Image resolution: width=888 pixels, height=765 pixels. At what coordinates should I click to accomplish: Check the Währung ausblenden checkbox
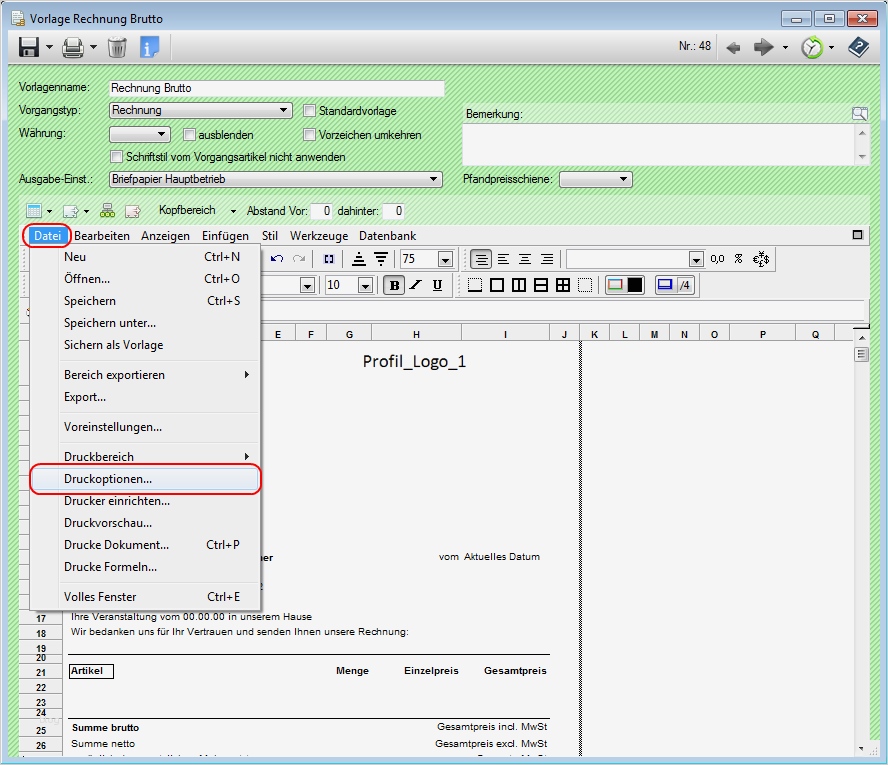(x=190, y=134)
